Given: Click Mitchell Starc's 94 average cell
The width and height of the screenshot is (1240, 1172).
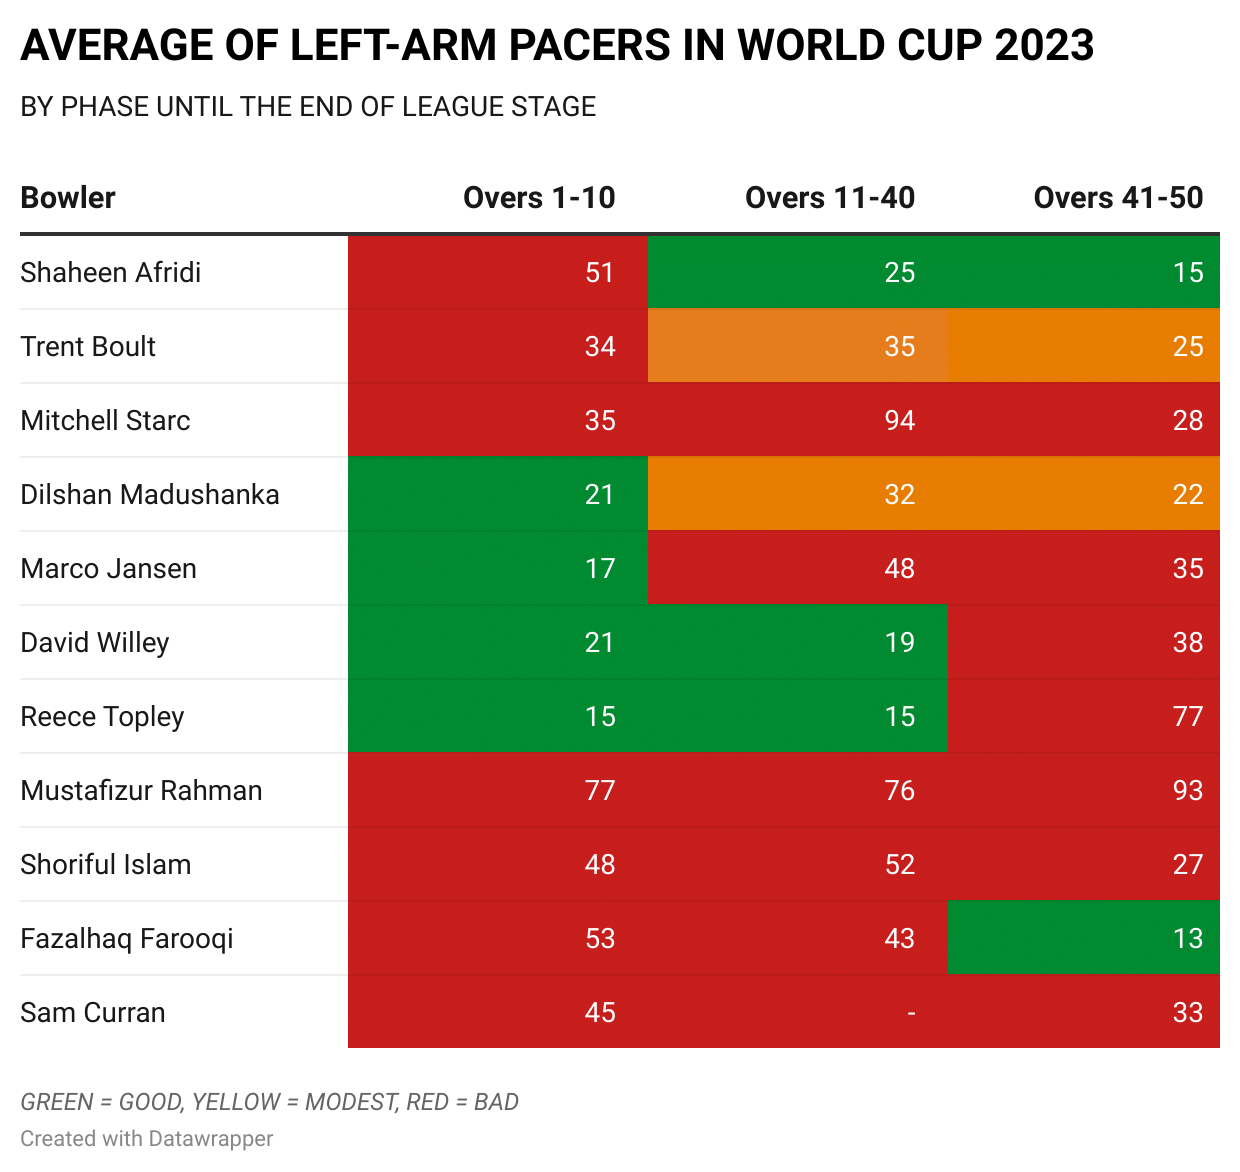Looking at the screenshot, I should [x=798, y=420].
